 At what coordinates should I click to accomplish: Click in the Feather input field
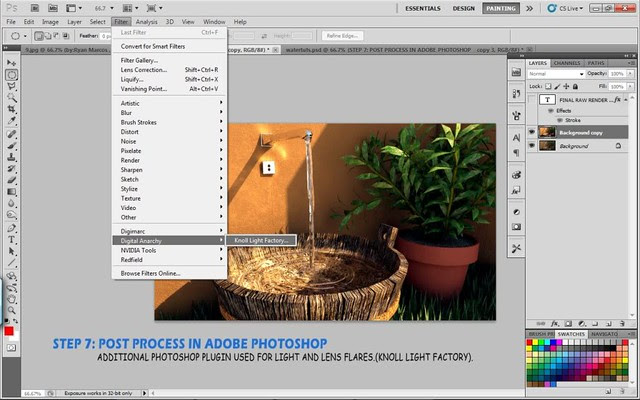pos(106,36)
